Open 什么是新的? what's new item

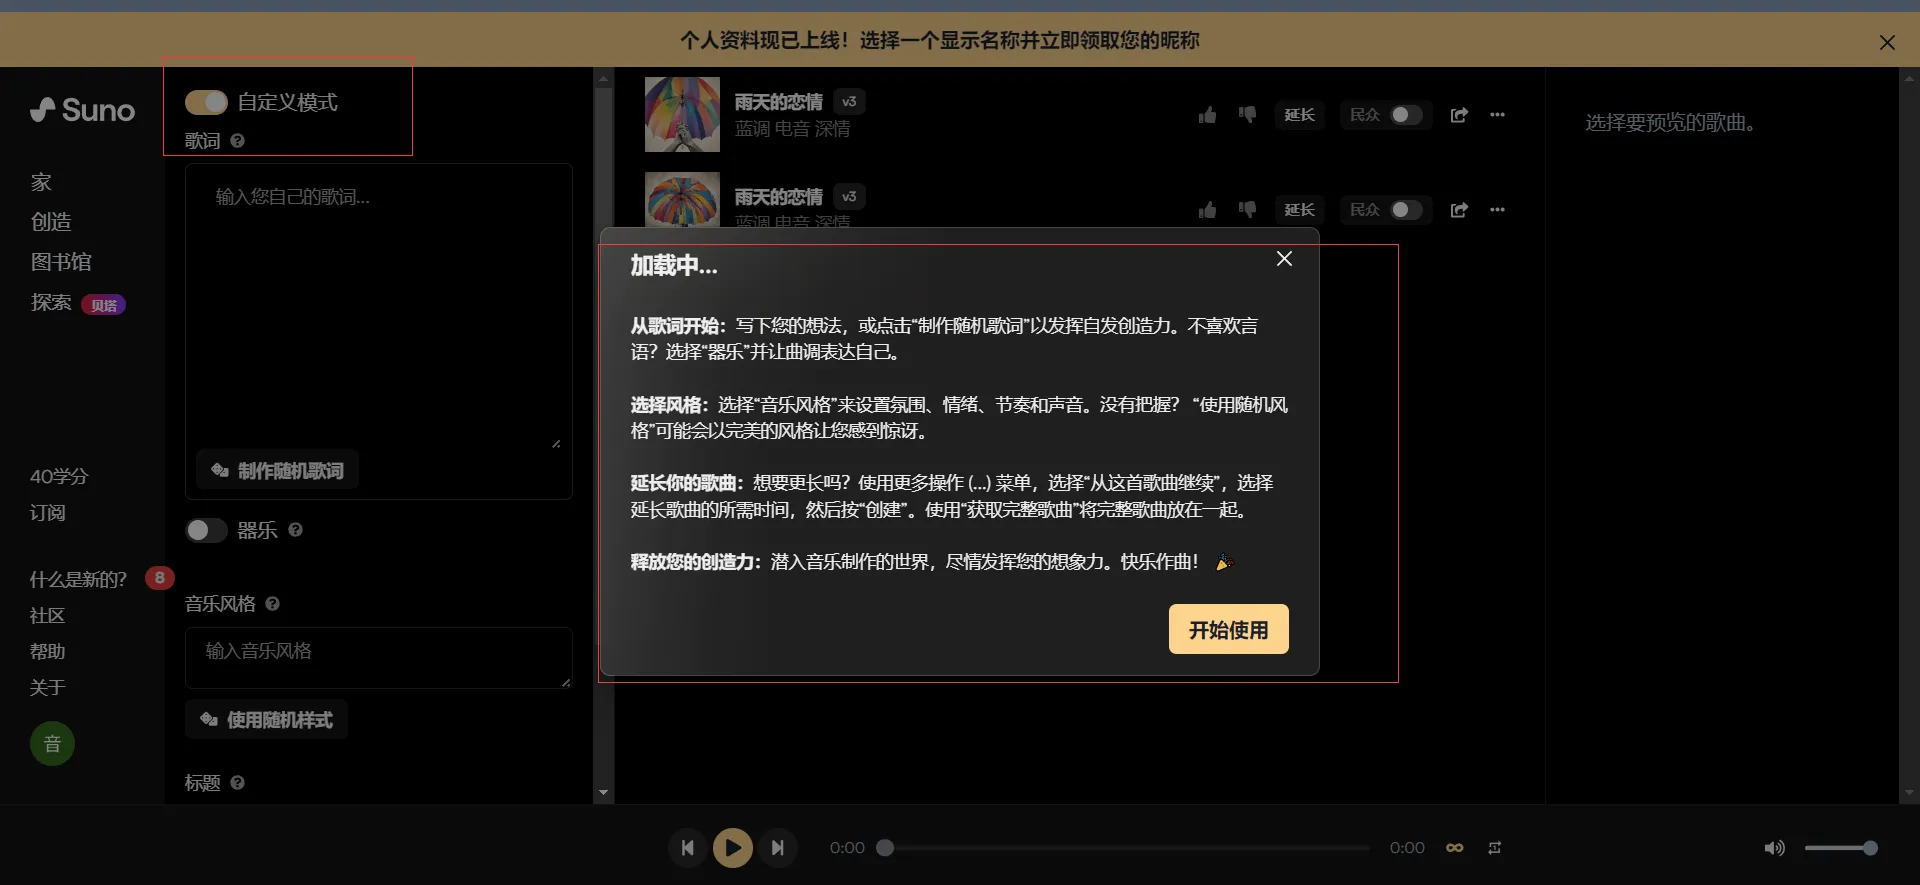pos(78,580)
